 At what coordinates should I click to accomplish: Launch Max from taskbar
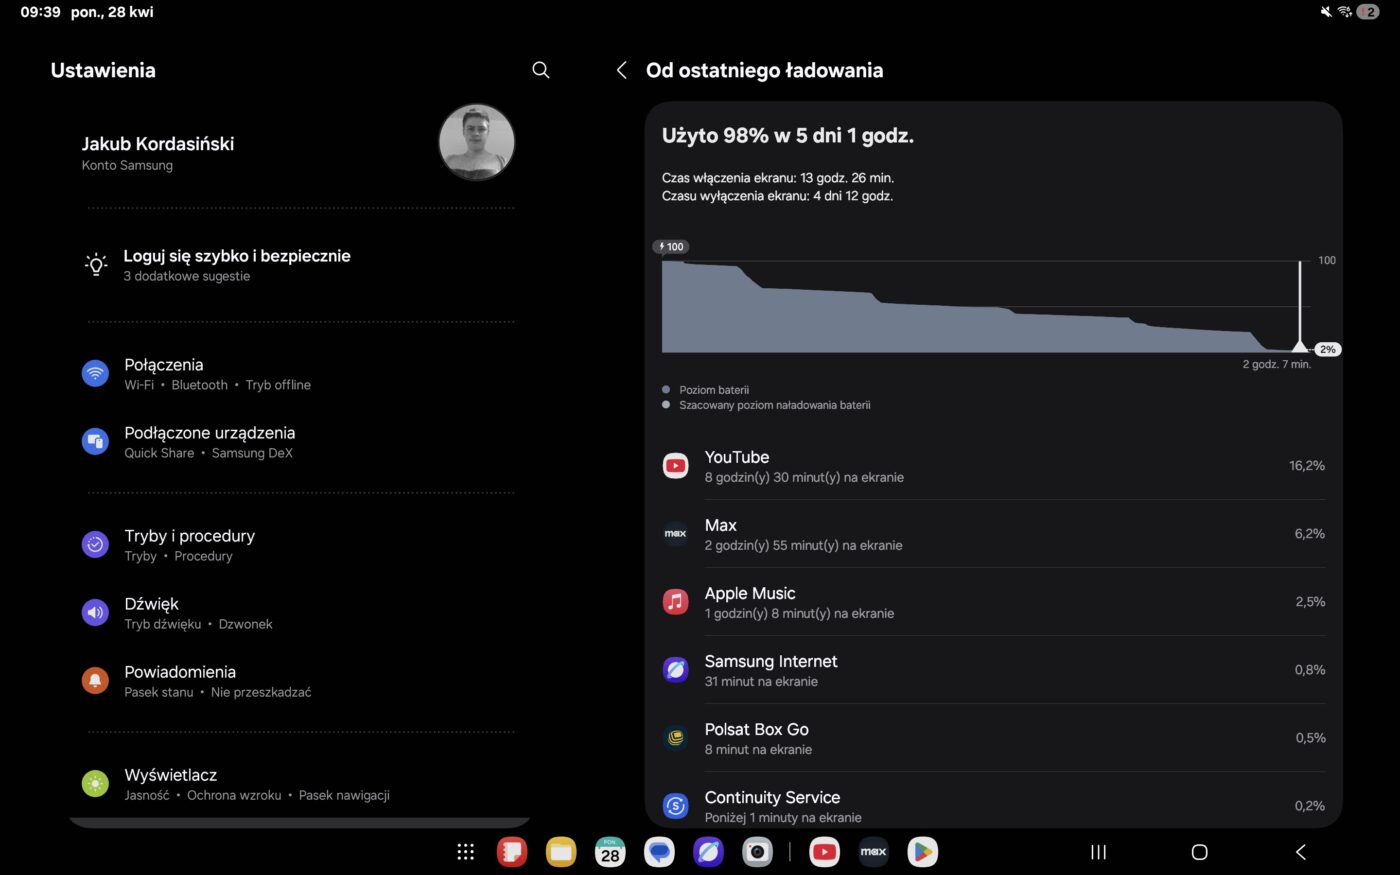873,852
